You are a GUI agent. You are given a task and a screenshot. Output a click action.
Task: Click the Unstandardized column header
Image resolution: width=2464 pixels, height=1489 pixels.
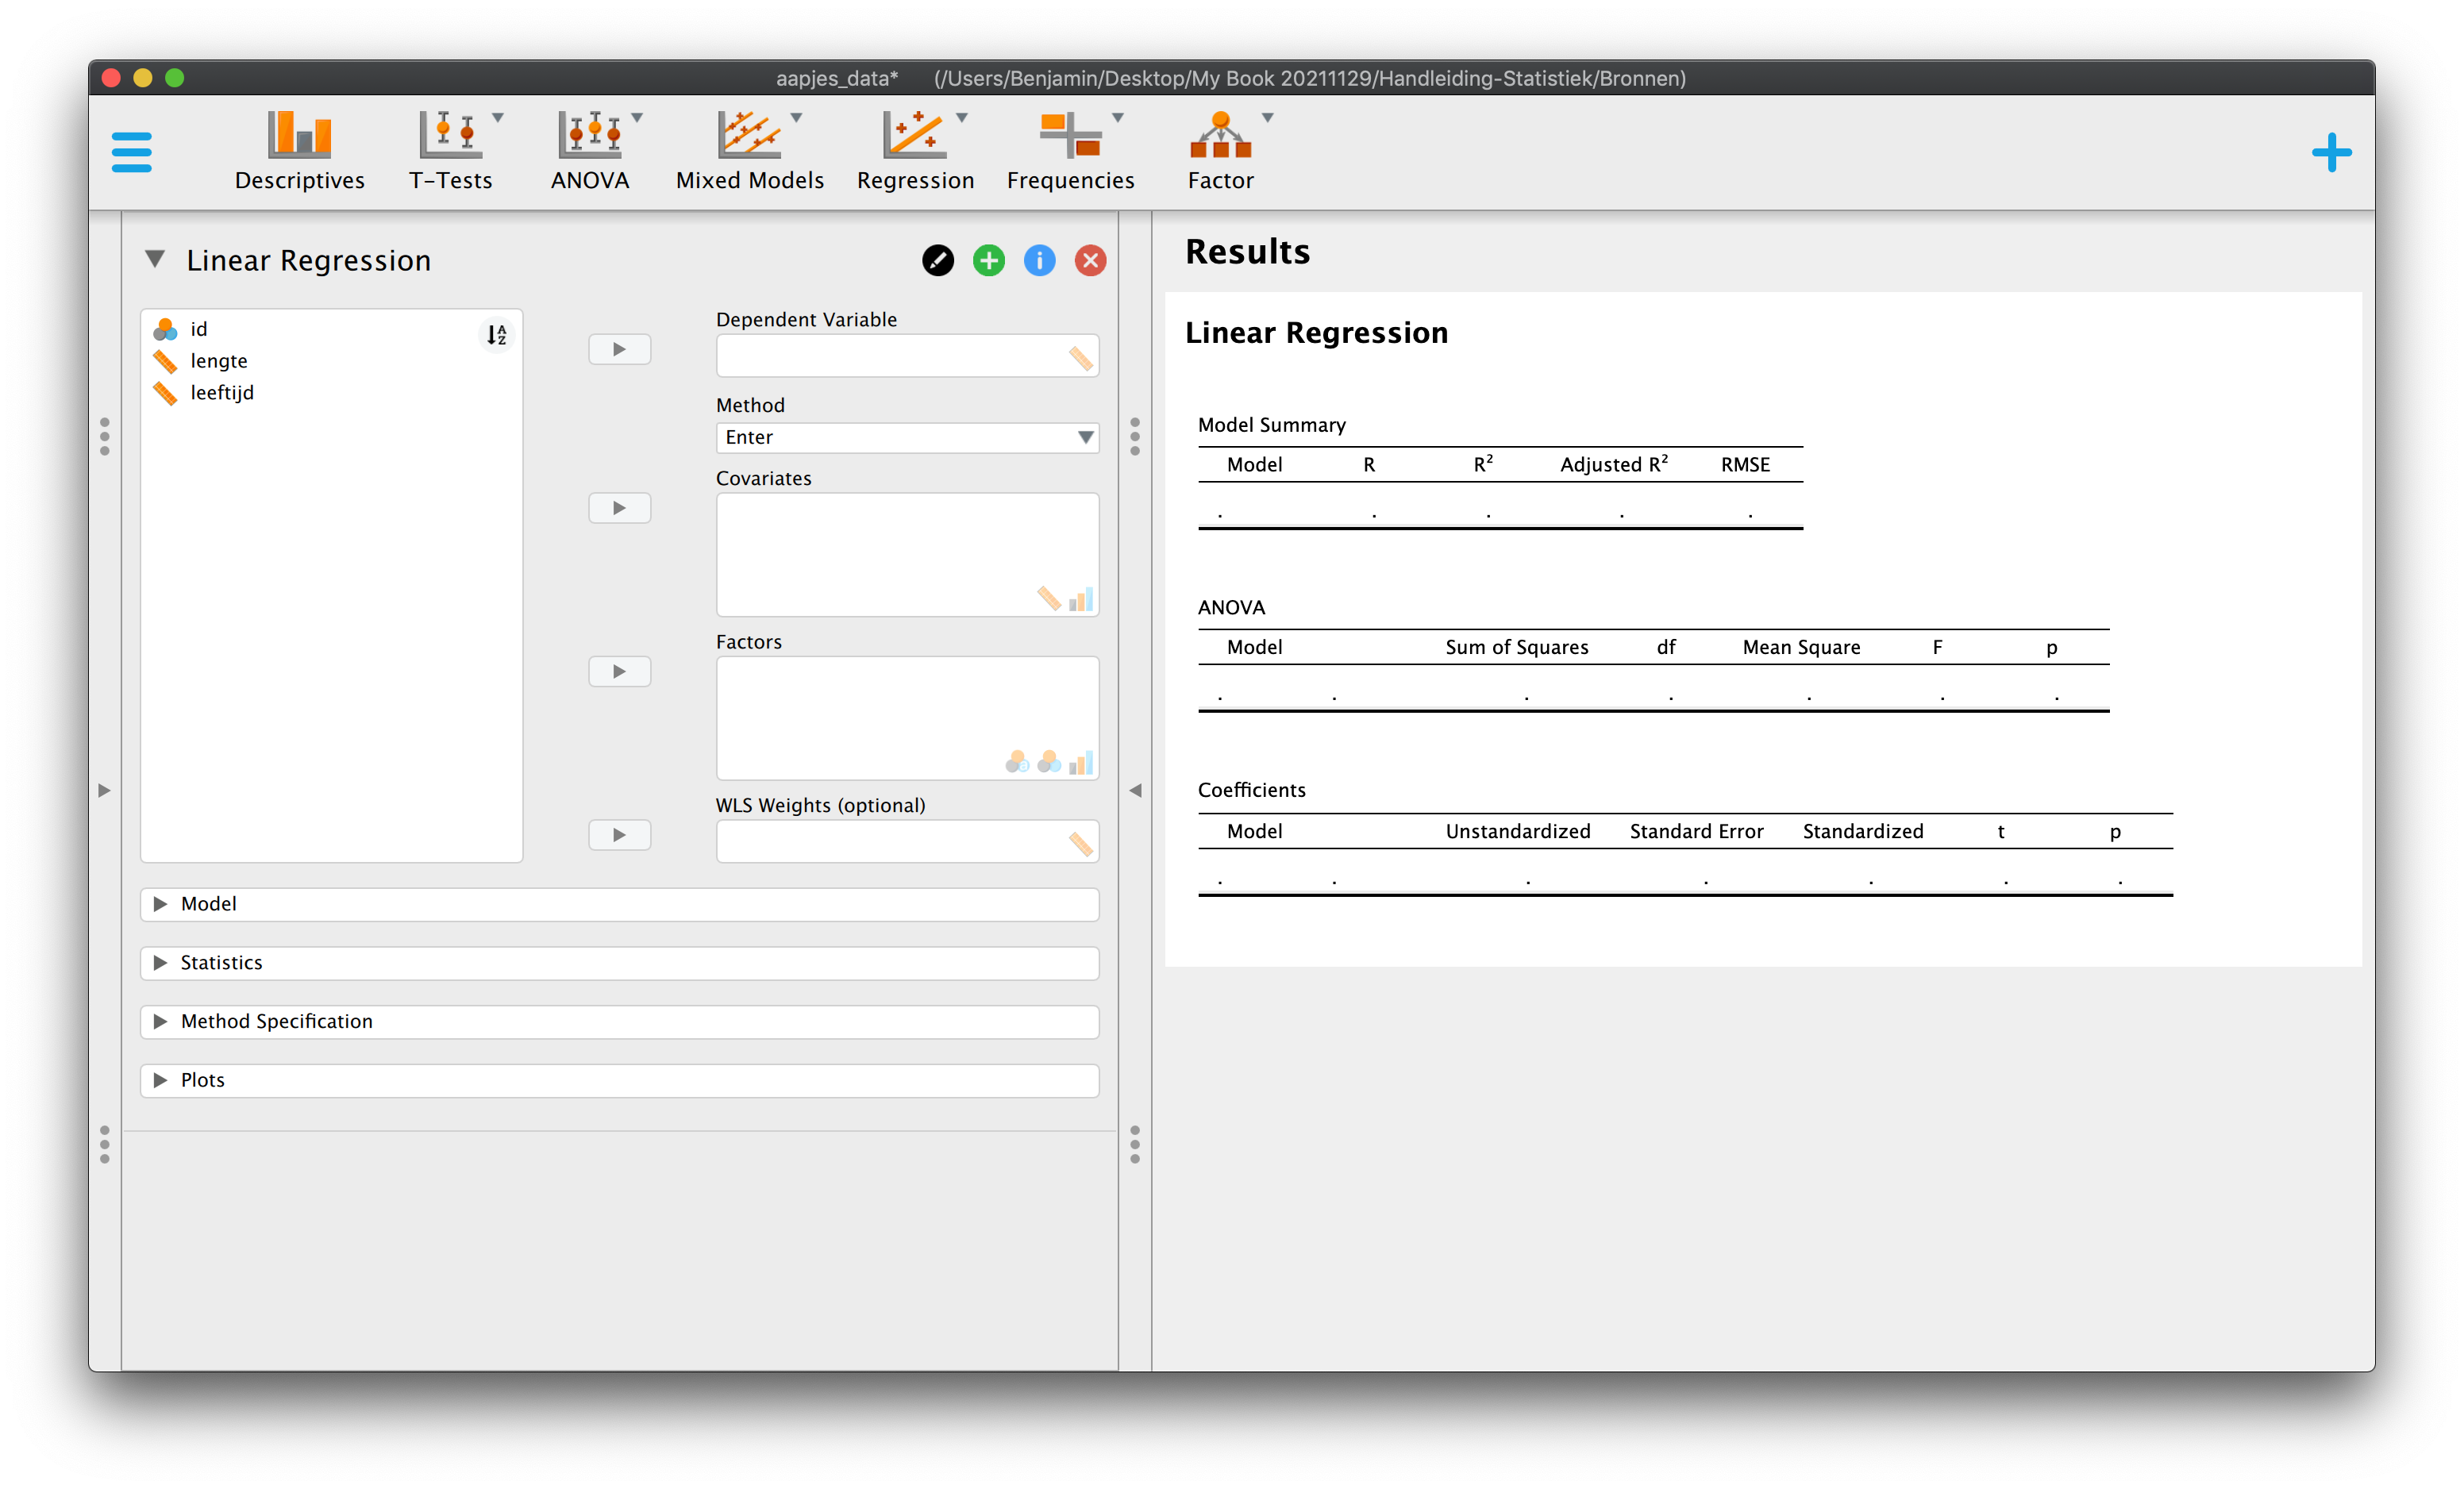pyautogui.click(x=1517, y=831)
